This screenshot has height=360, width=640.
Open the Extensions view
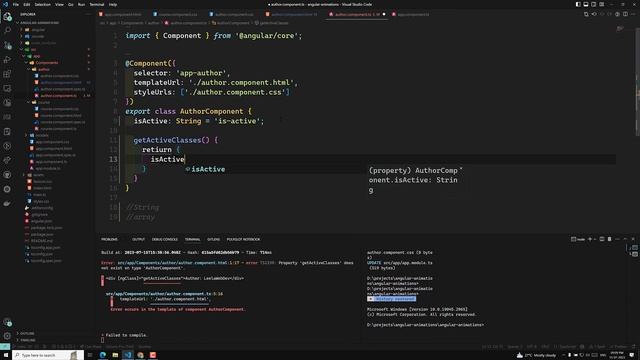(x=7, y=74)
